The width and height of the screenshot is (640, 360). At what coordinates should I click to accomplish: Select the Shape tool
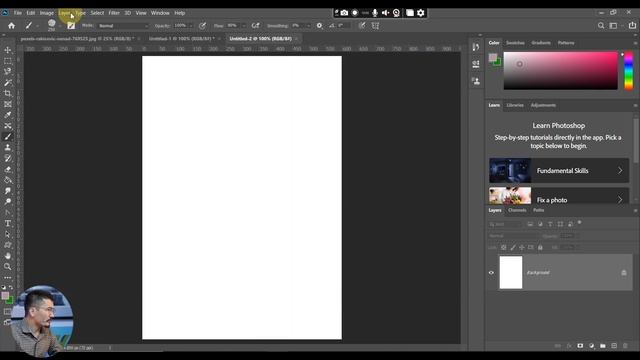pos(8,245)
